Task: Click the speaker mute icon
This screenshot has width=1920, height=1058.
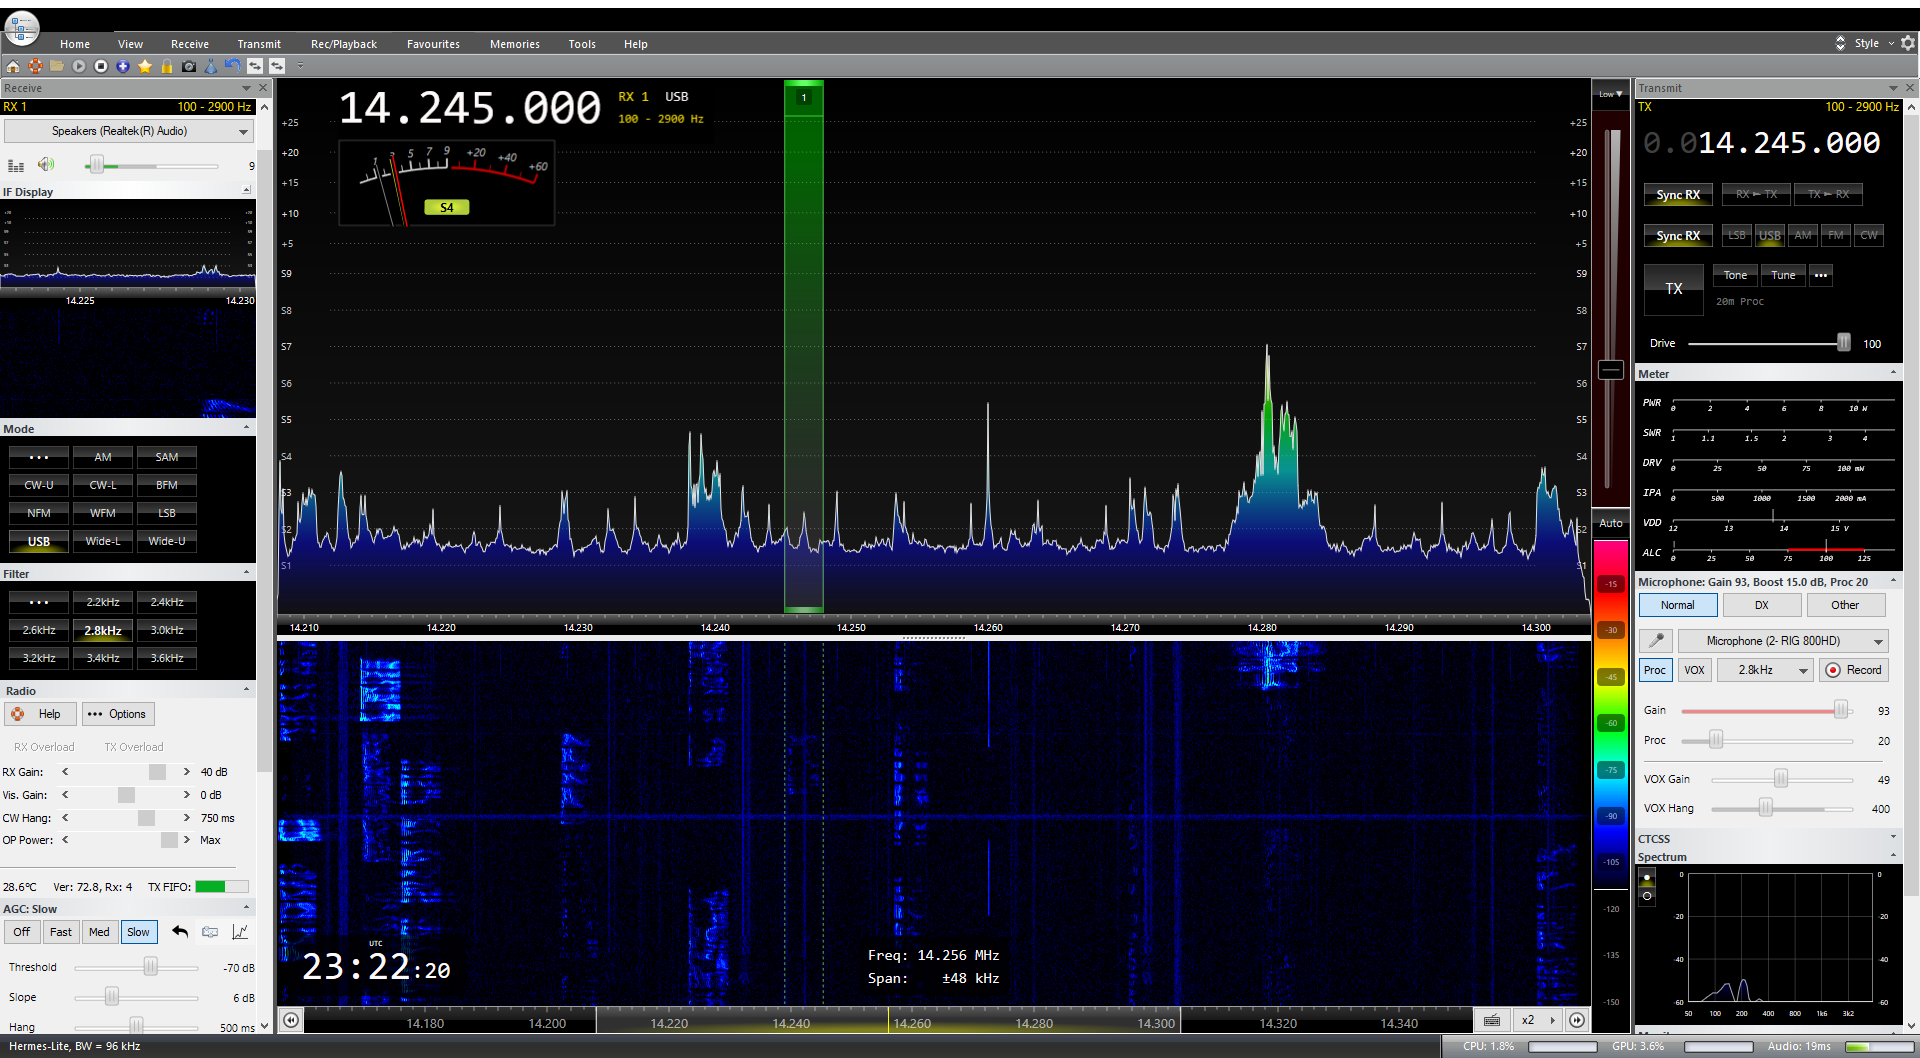Action: [46, 165]
